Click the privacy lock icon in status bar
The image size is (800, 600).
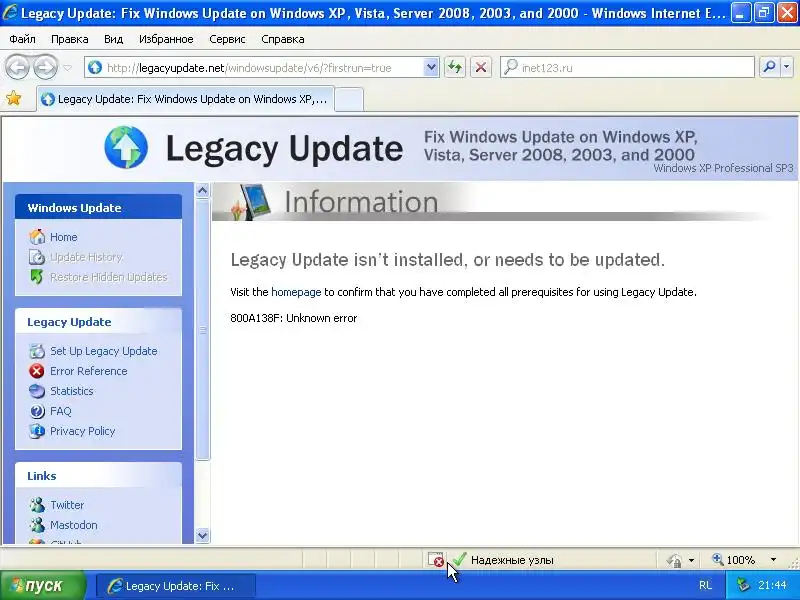point(674,560)
